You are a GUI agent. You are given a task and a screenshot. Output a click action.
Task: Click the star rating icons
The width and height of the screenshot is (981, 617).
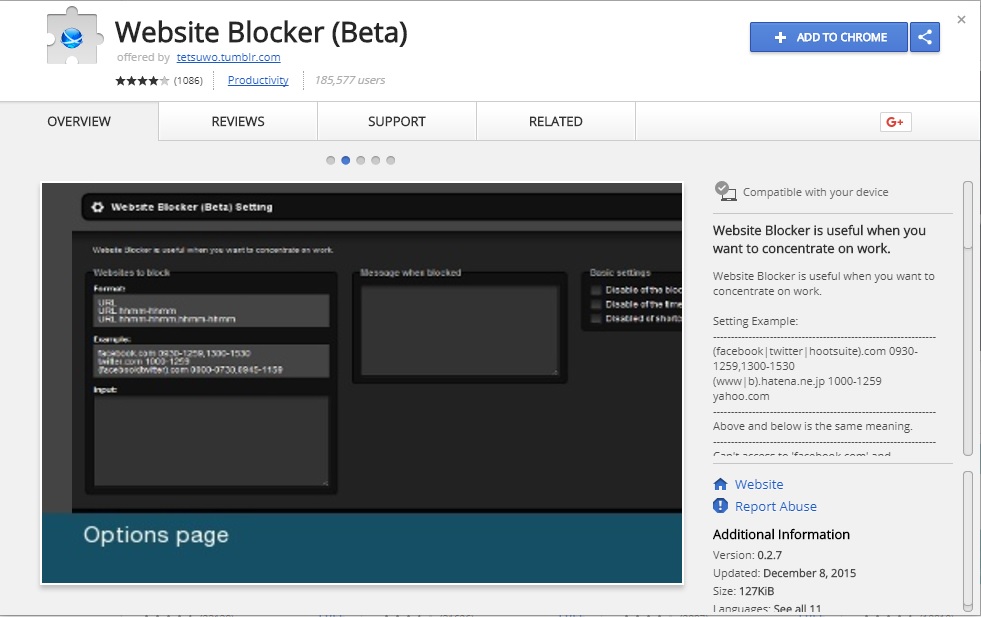point(142,80)
